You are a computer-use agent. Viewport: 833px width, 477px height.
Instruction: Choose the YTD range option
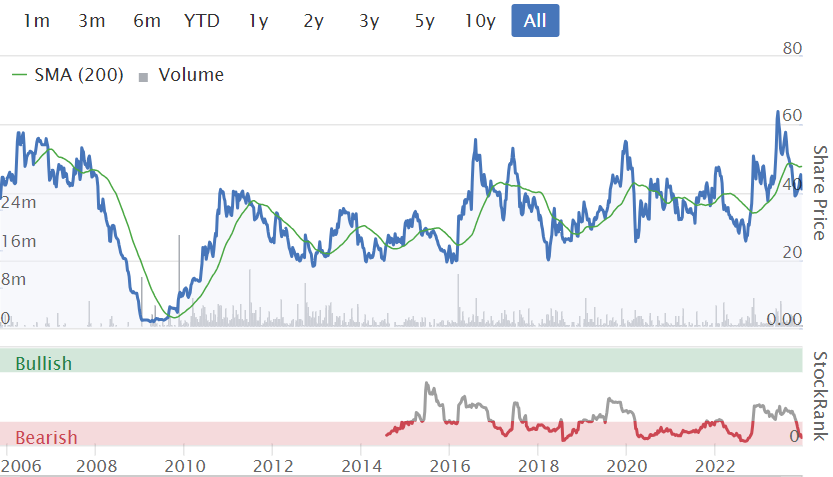click(x=202, y=21)
